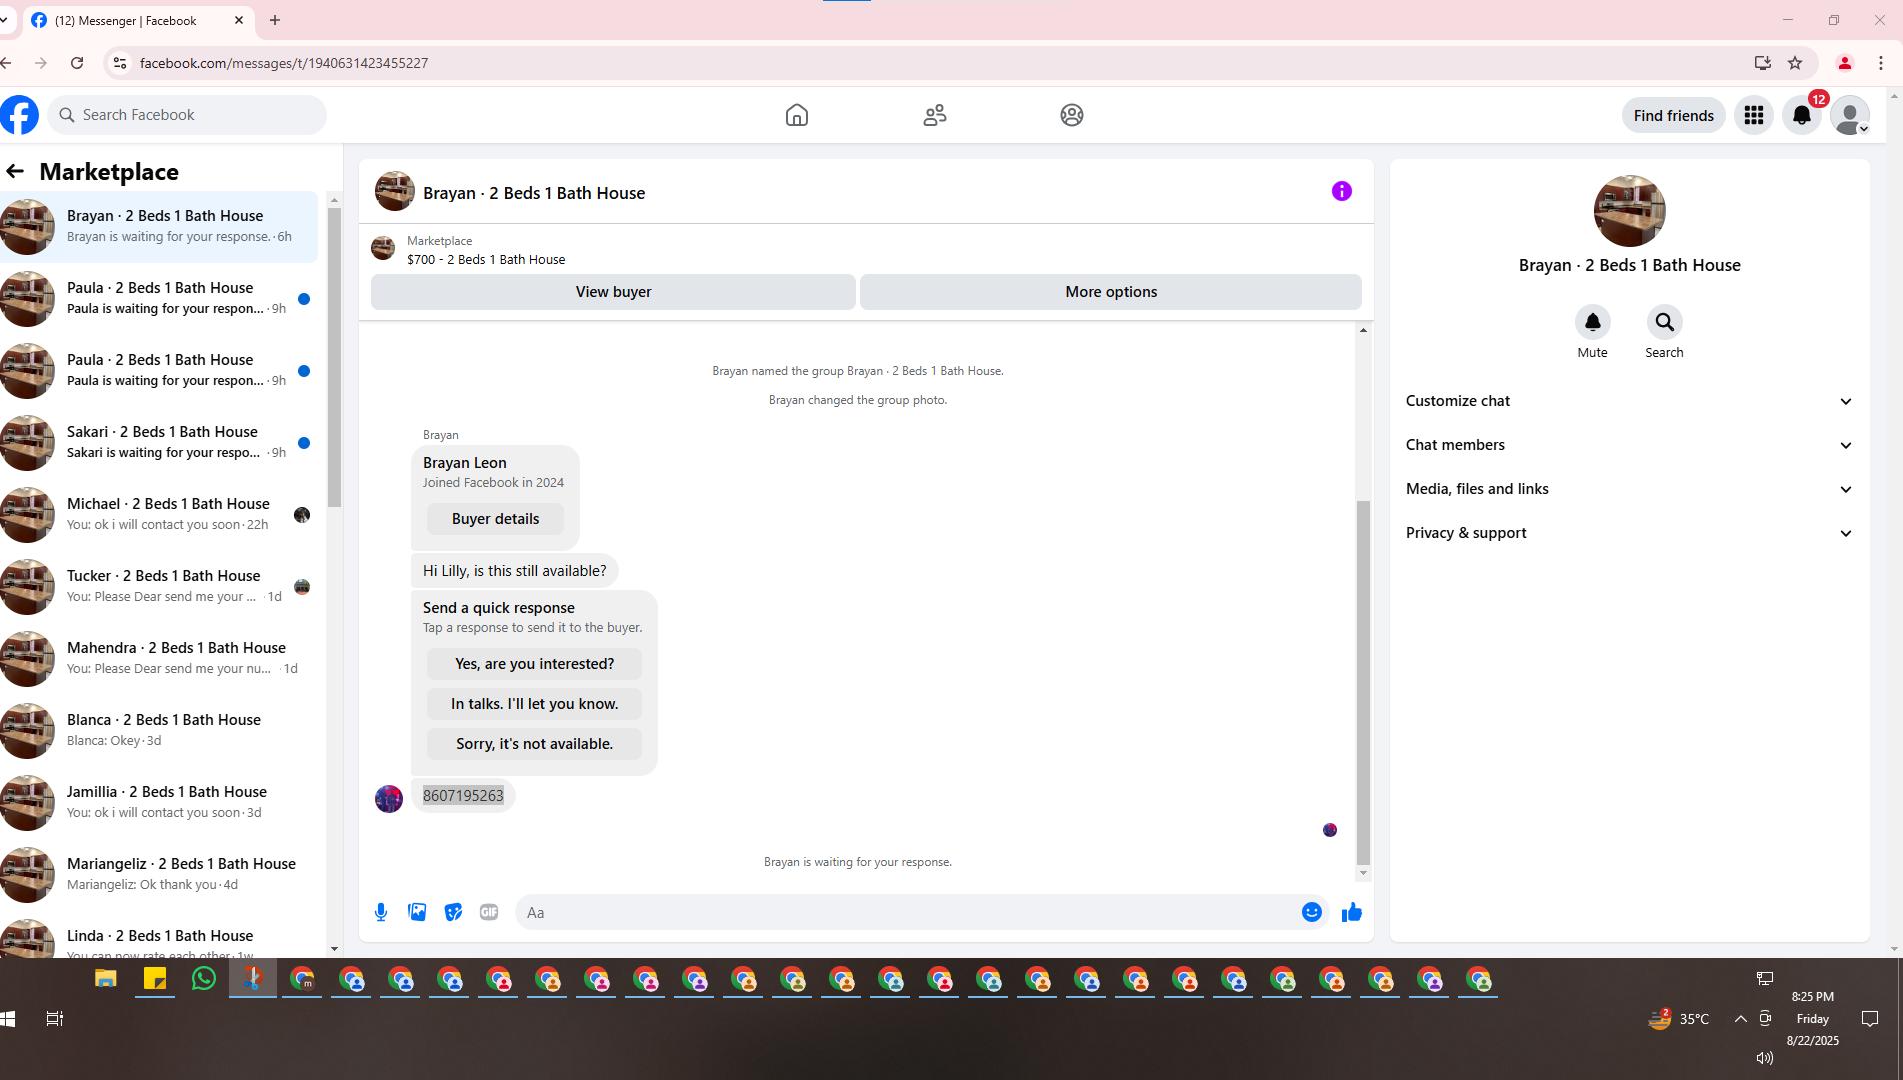Send quick reply 'In talks. I'll let you know.'
The height and width of the screenshot is (1080, 1903).
(x=534, y=704)
